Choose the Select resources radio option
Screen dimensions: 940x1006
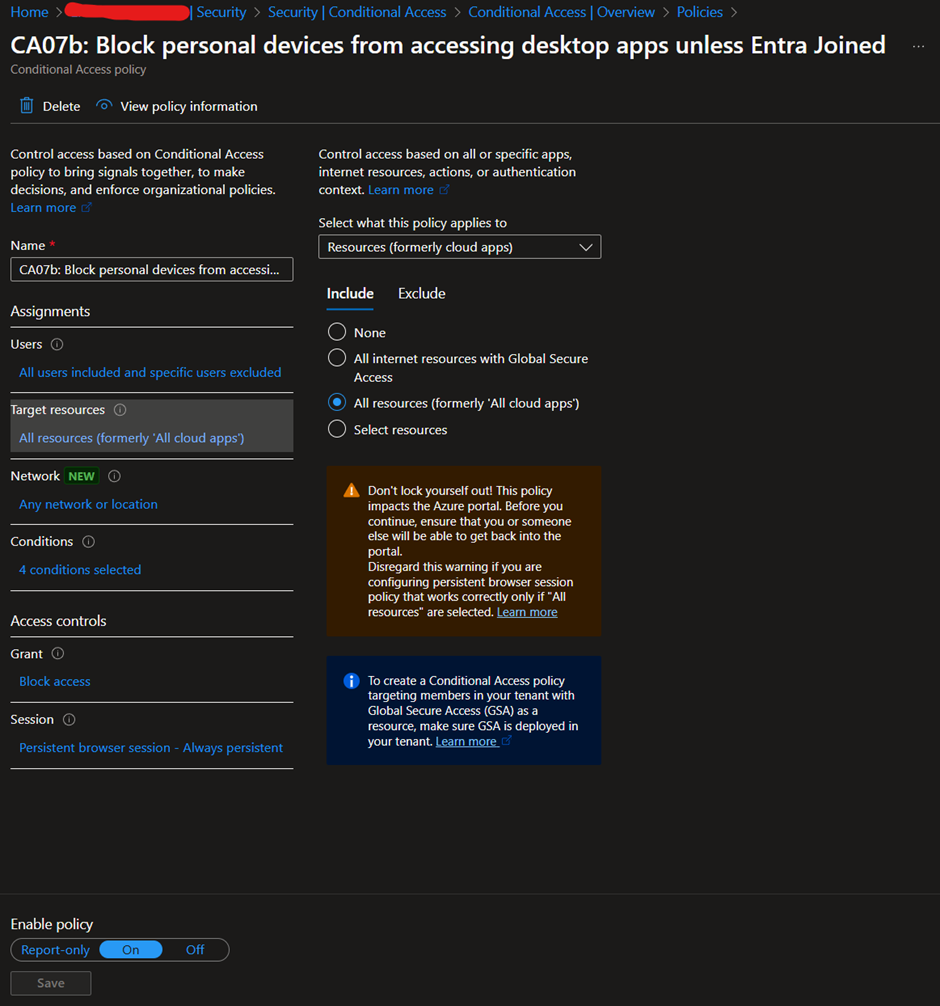pyautogui.click(x=337, y=429)
